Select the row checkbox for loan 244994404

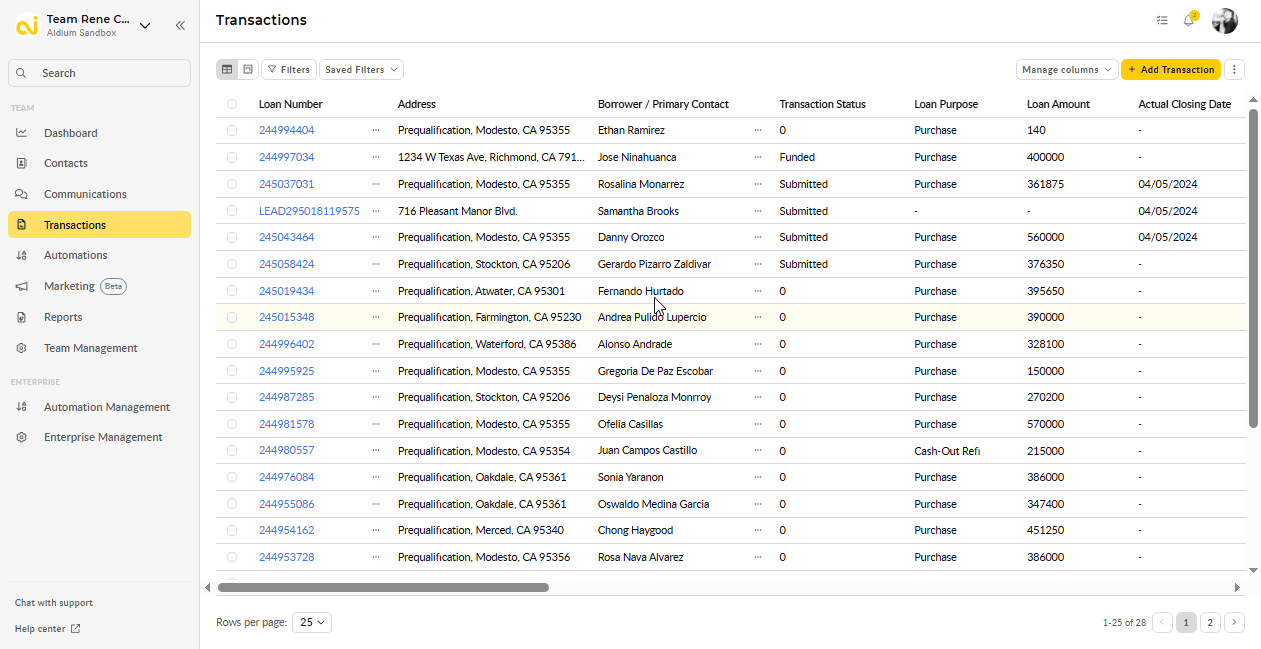point(232,130)
